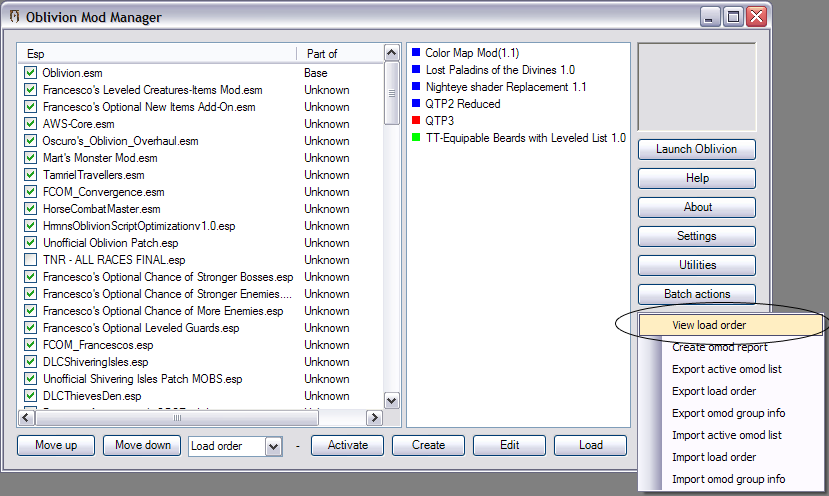Select Francesco's Optional New Items Add-On.esm row text
829x496 pixels.
coord(149,107)
